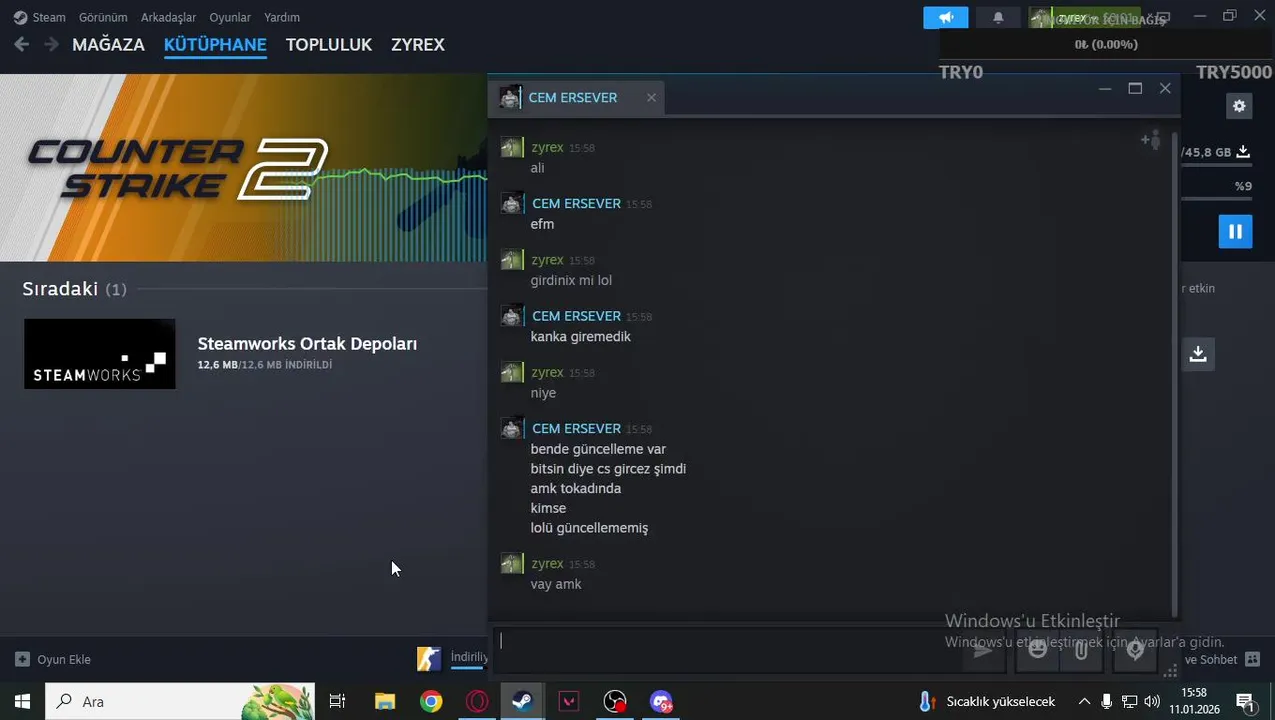
Task: Click the Oyun Ekle plus icon
Action: point(22,659)
